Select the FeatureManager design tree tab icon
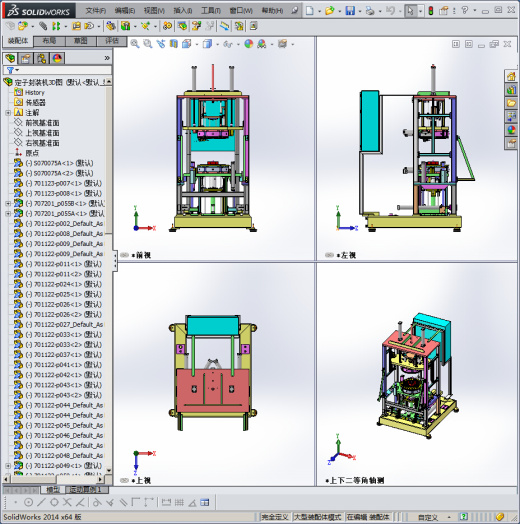This screenshot has height=524, width=520. click(x=10, y=58)
